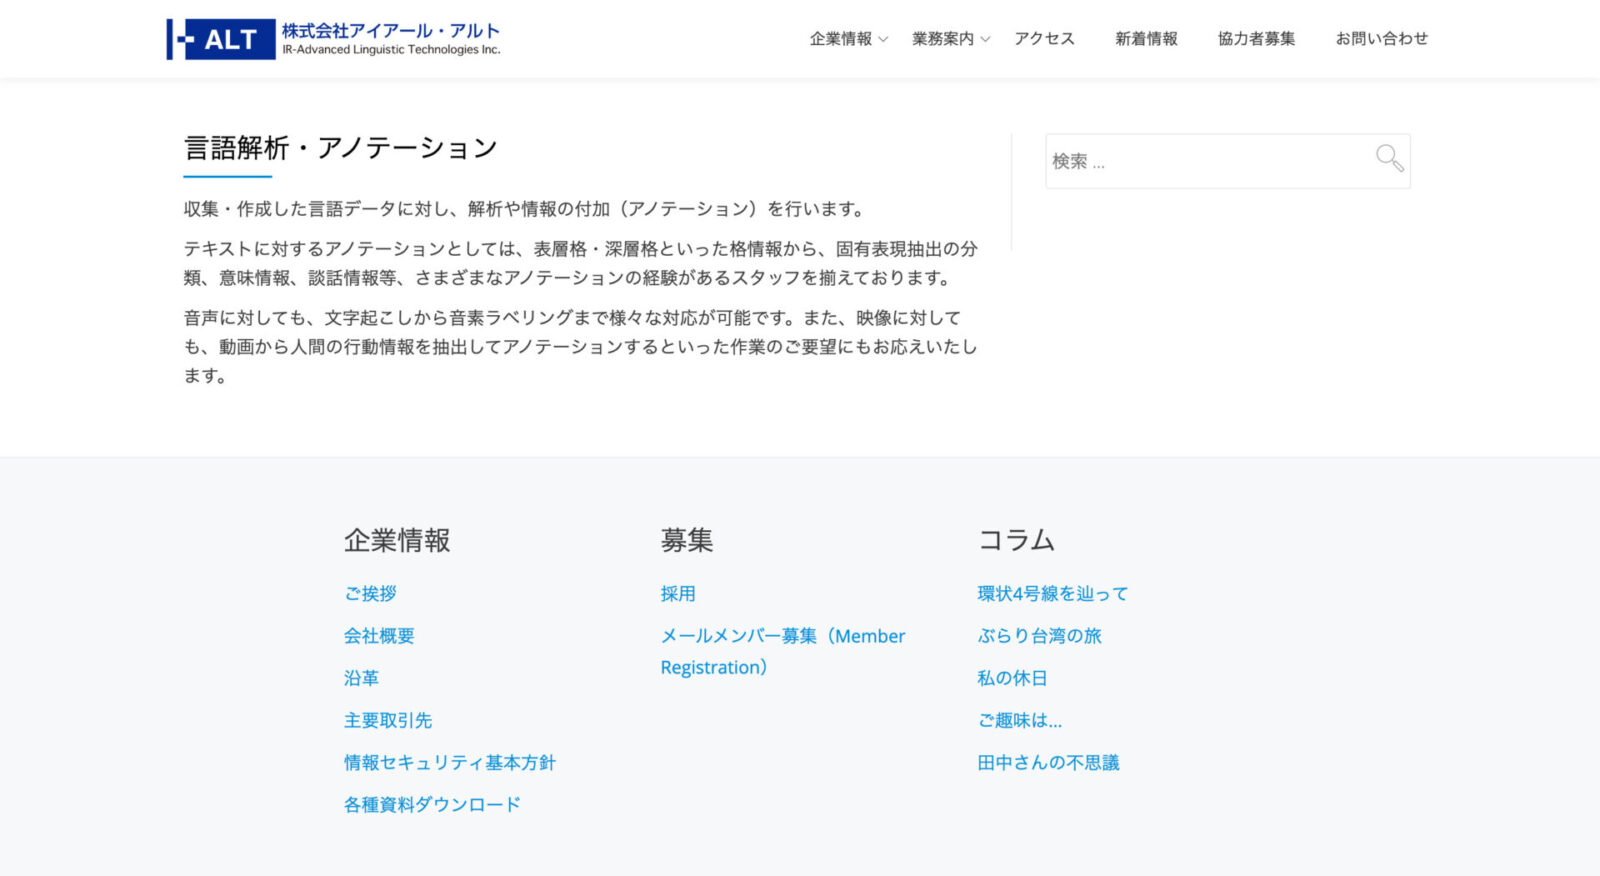This screenshot has height=876, width=1600.
Task: Click the magnifying glass search icon
Action: (1389, 158)
